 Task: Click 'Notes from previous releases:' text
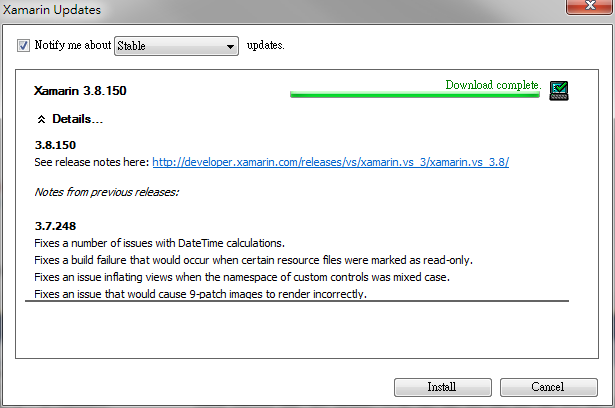pos(106,192)
